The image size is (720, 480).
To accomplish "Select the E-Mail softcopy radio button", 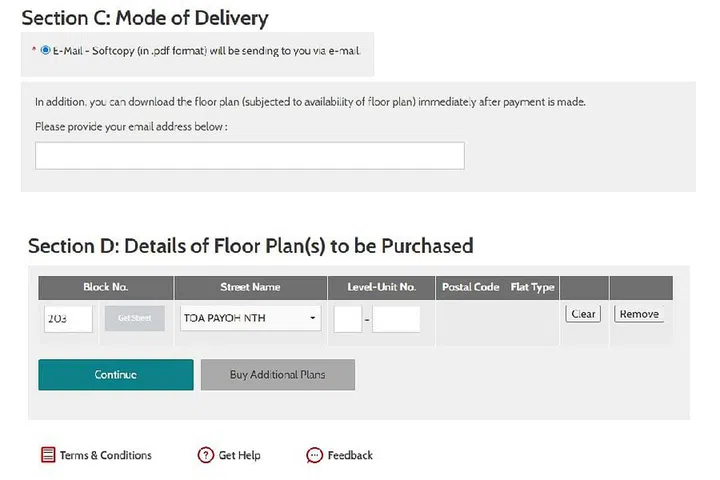I will pos(46,49).
